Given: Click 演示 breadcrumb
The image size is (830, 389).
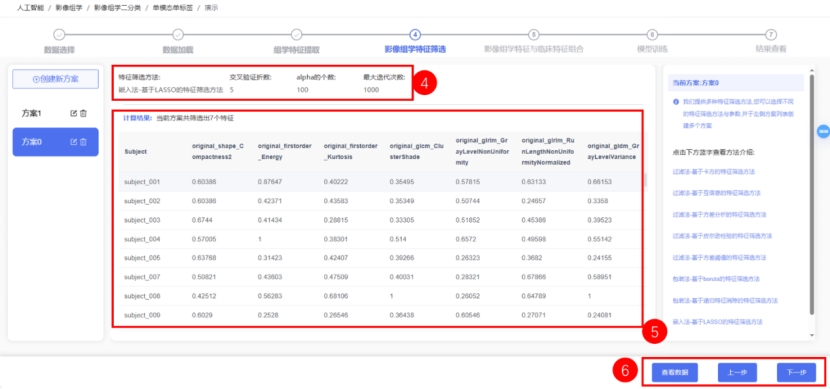Looking at the screenshot, I should click(x=211, y=8).
